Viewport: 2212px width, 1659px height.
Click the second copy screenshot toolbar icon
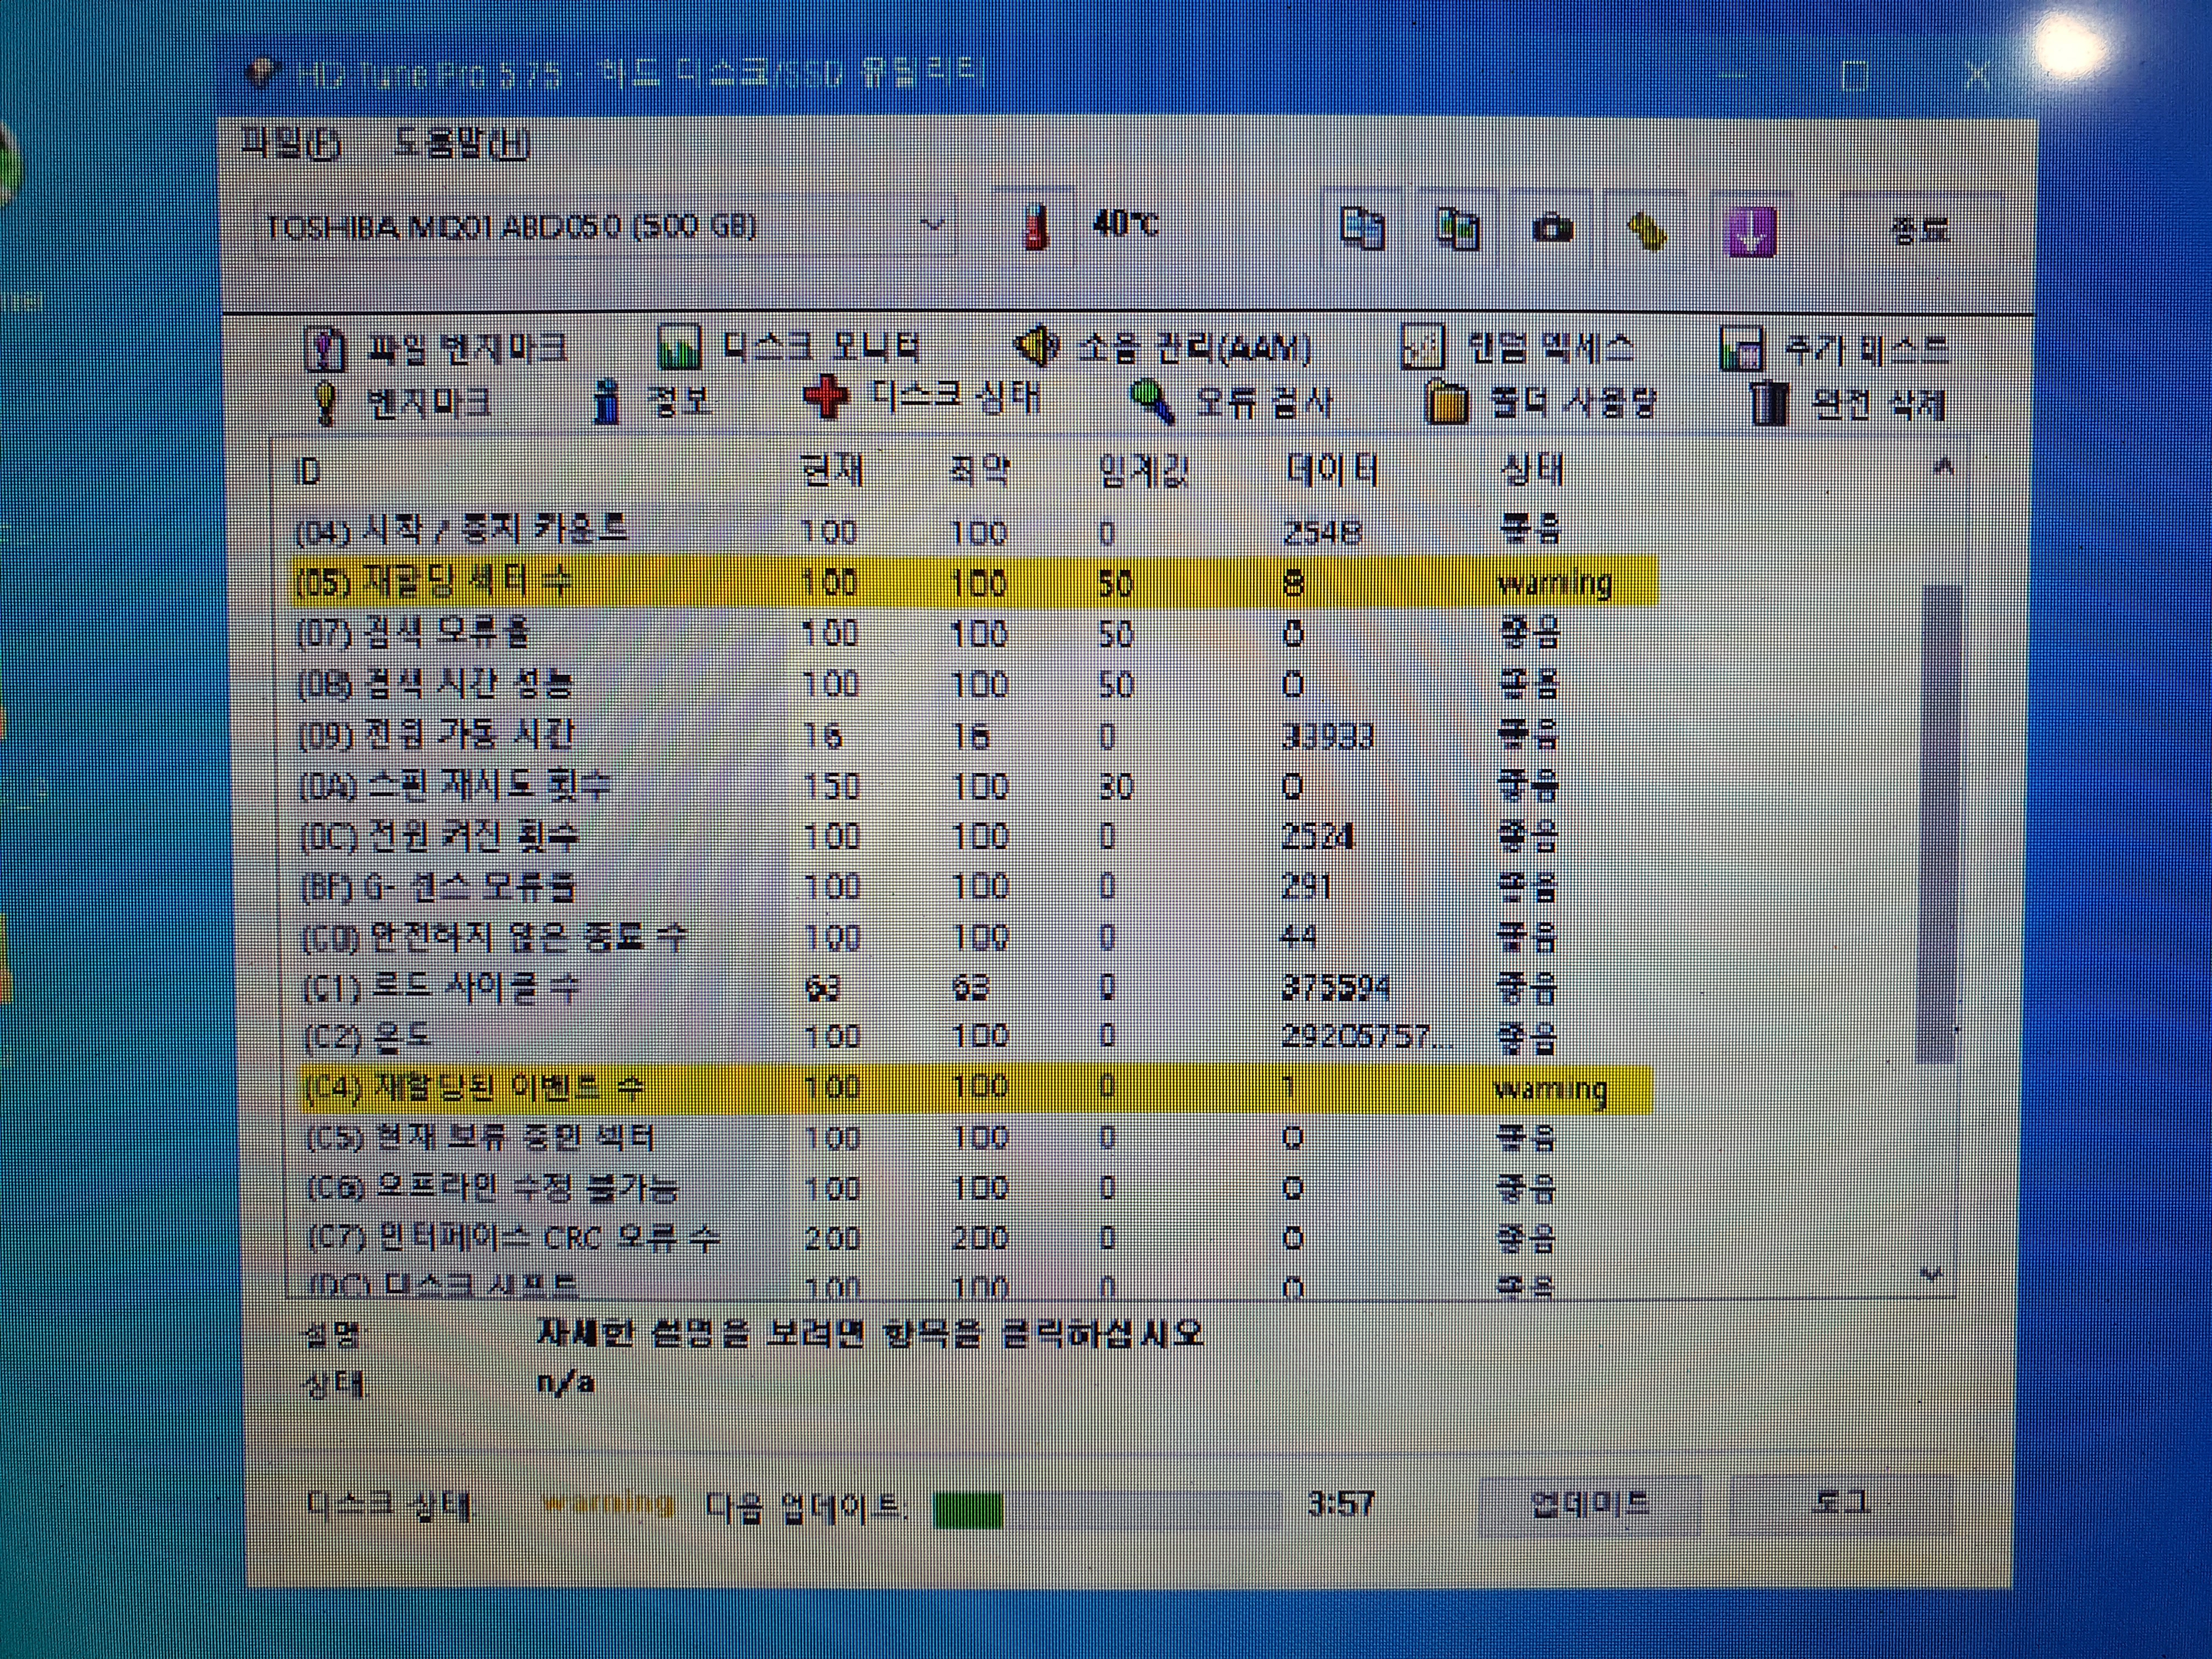click(x=1457, y=228)
